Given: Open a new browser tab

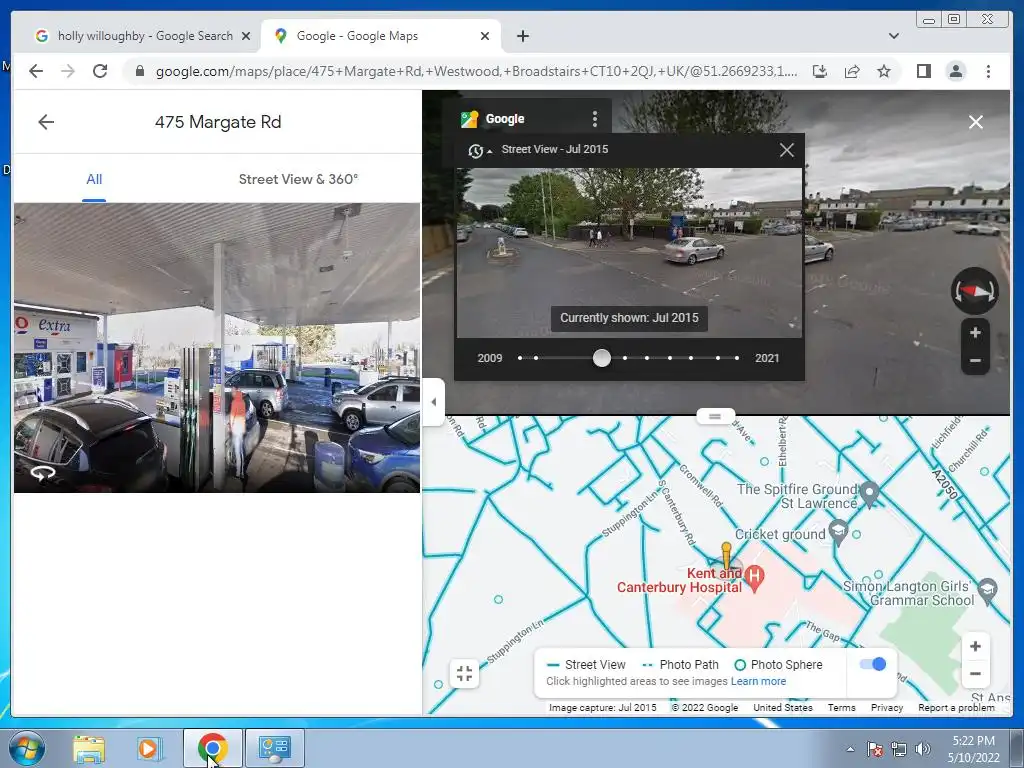Looking at the screenshot, I should 522,36.
